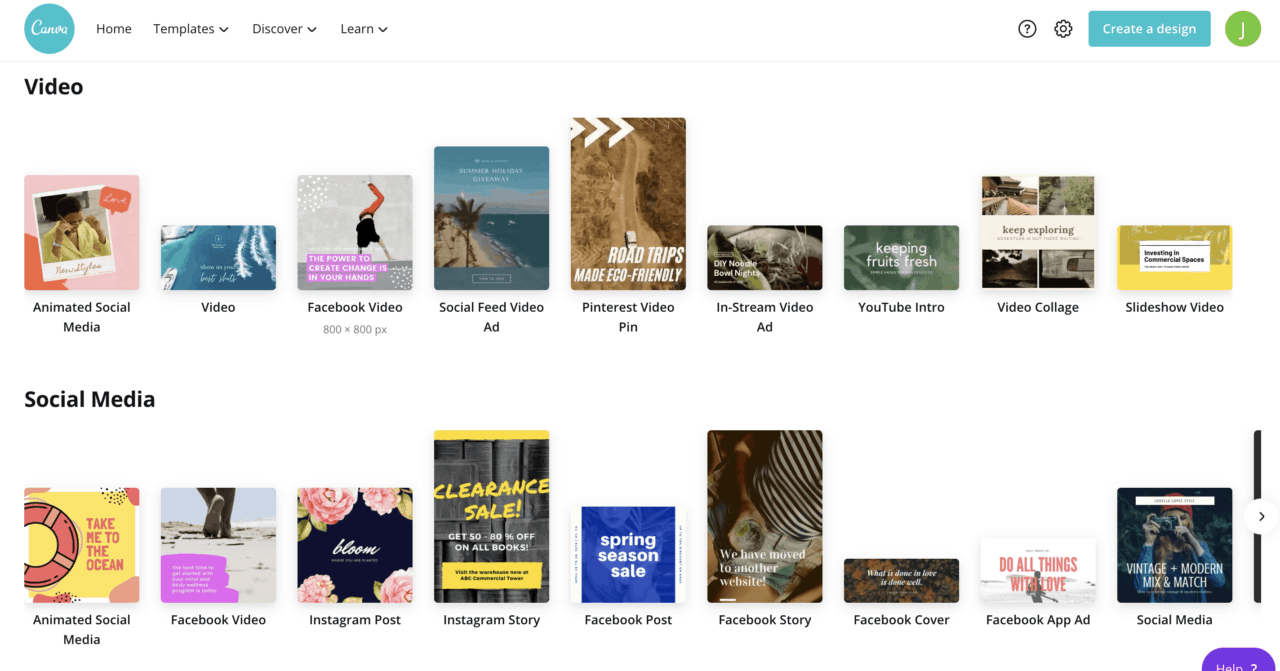
Task: Expand the Templates dropdown
Action: [x=190, y=28]
